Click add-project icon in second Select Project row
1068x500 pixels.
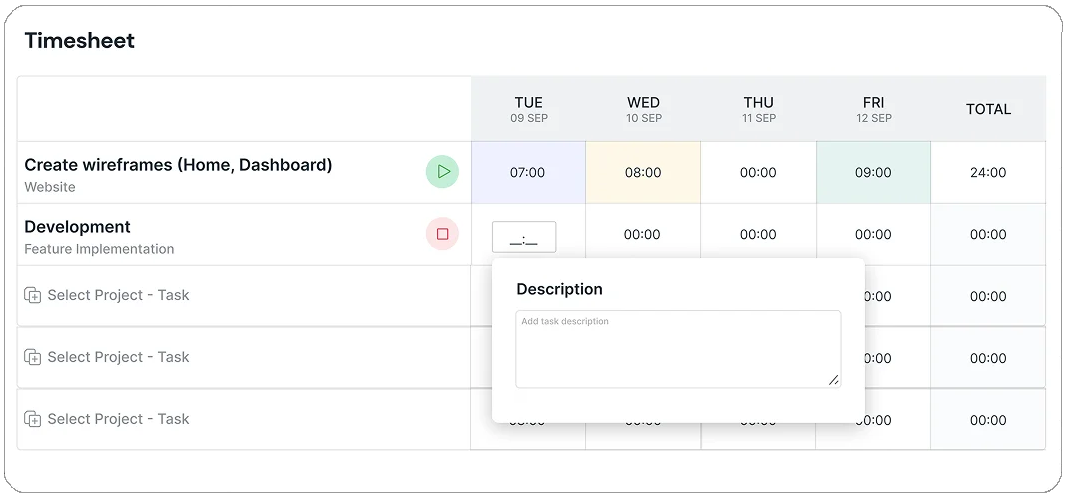click(33, 357)
